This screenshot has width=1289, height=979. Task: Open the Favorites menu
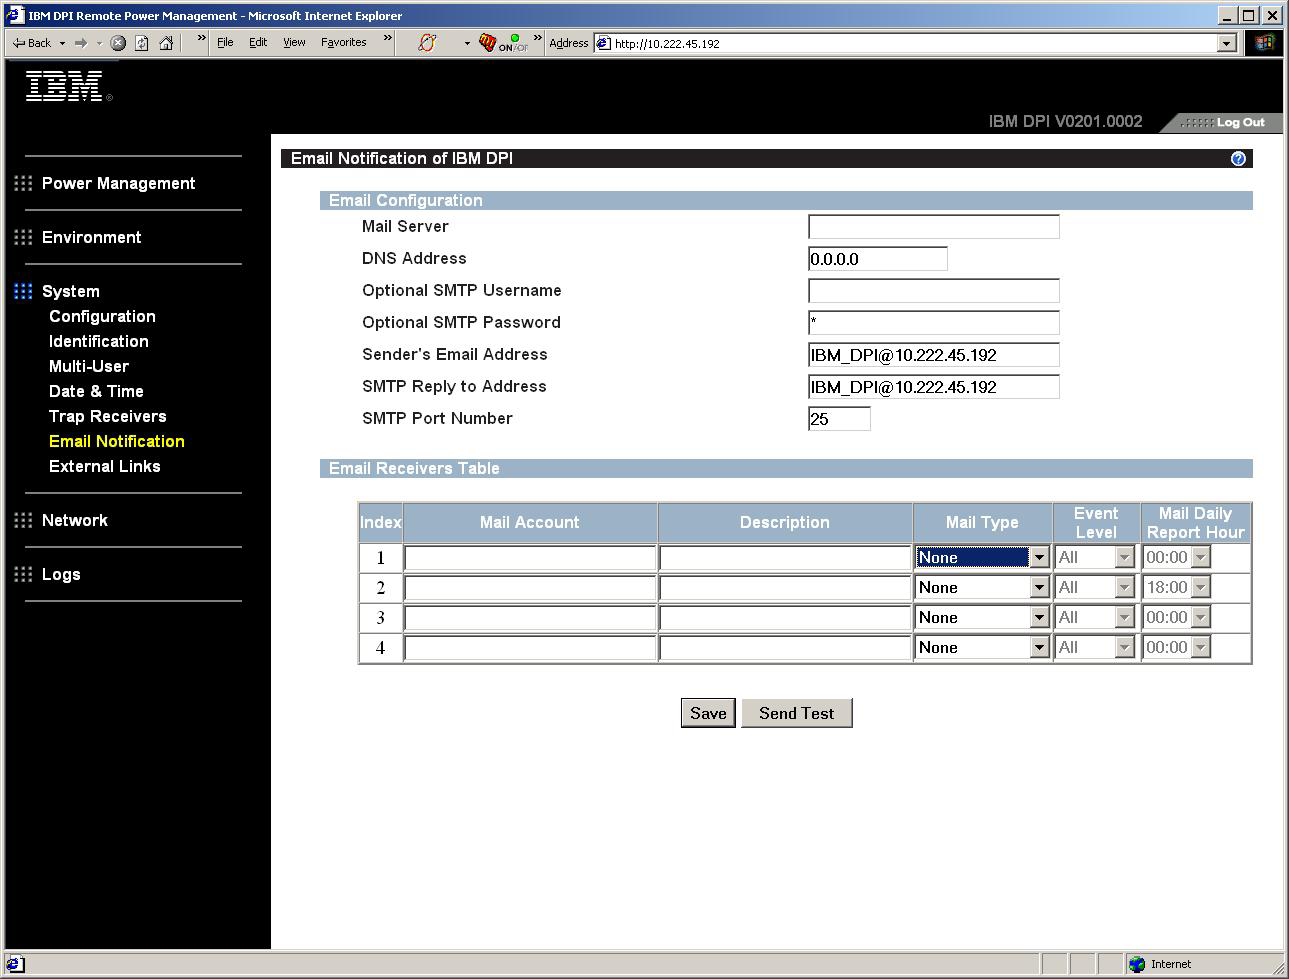tap(343, 43)
